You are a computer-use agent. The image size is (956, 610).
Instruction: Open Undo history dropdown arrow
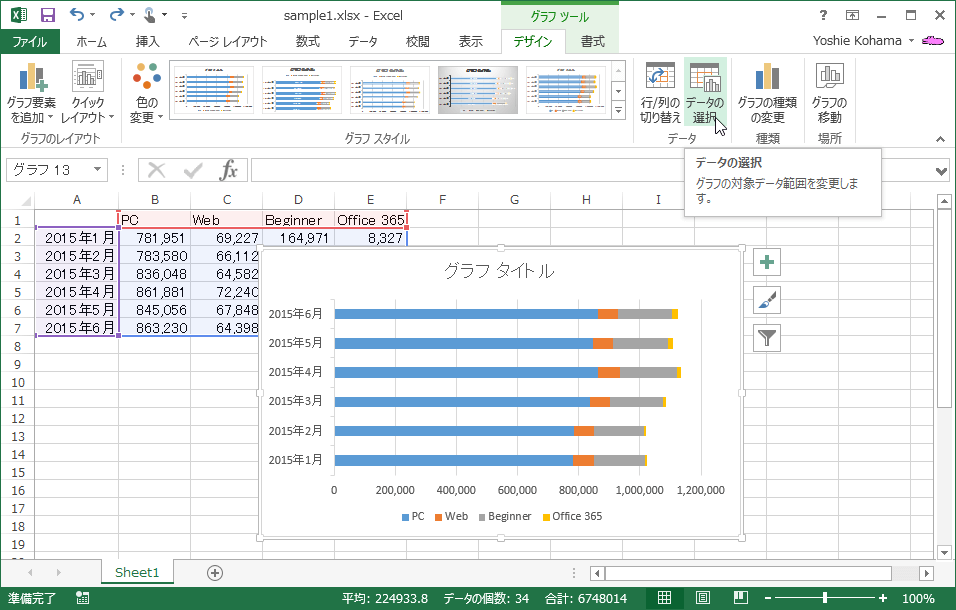click(x=93, y=15)
